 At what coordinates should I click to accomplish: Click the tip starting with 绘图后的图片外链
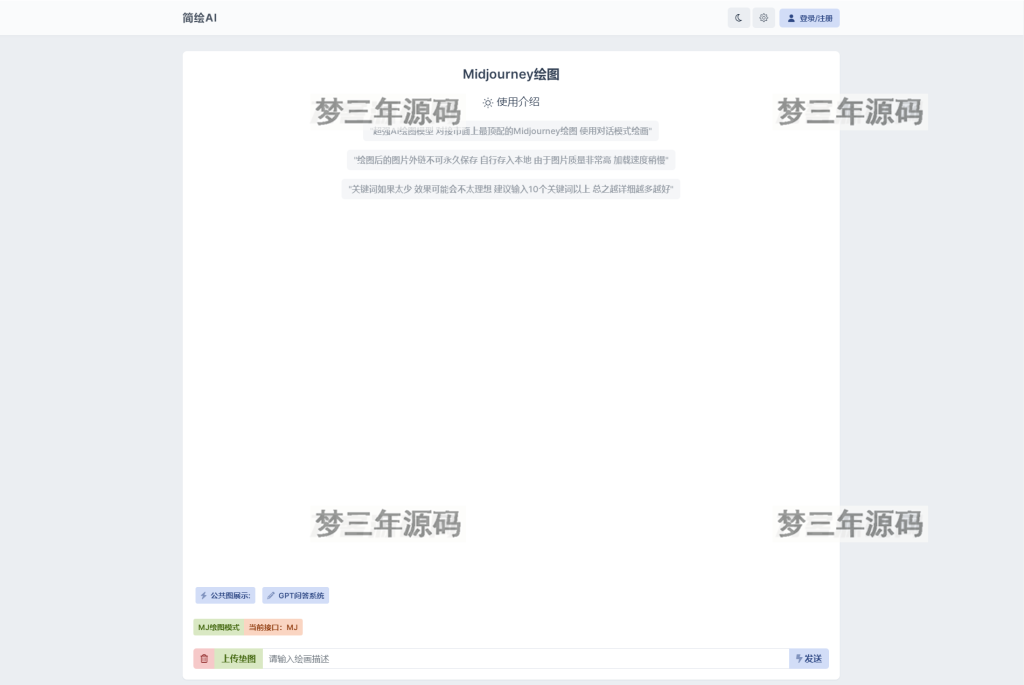click(511, 160)
